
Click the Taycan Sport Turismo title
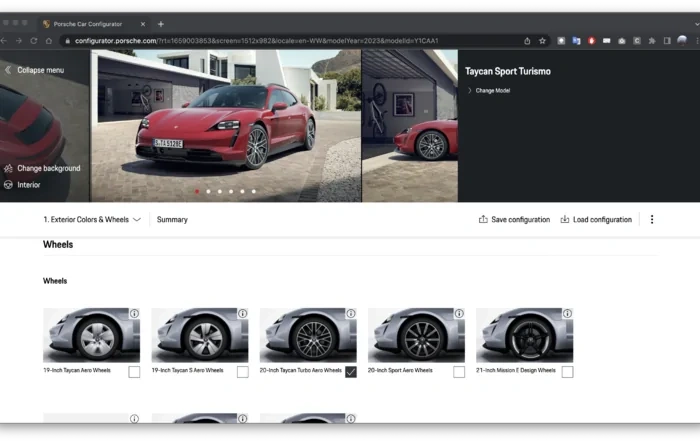tap(508, 71)
